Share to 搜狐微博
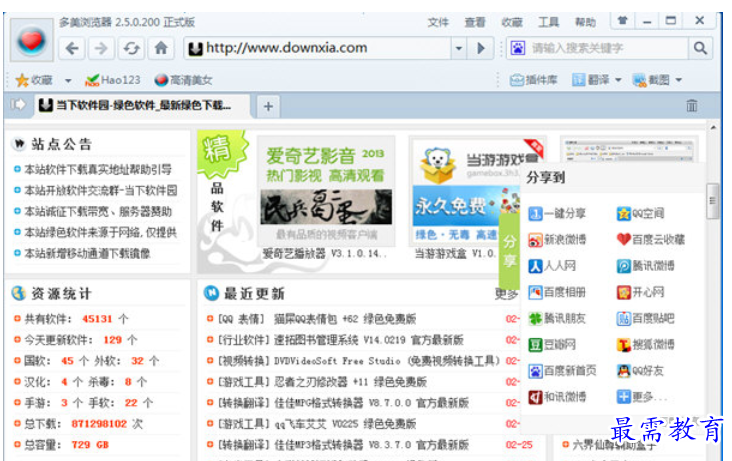Viewport: 732px width, 461px height. (x=645, y=345)
